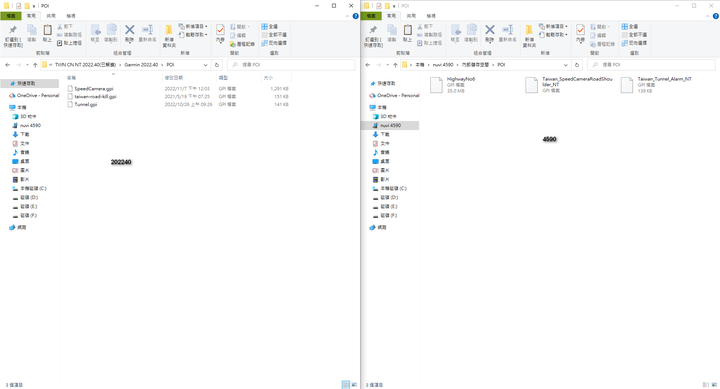Click 複製路徑 in left window ribbon
This screenshot has height=389, width=720.
tap(69, 34)
